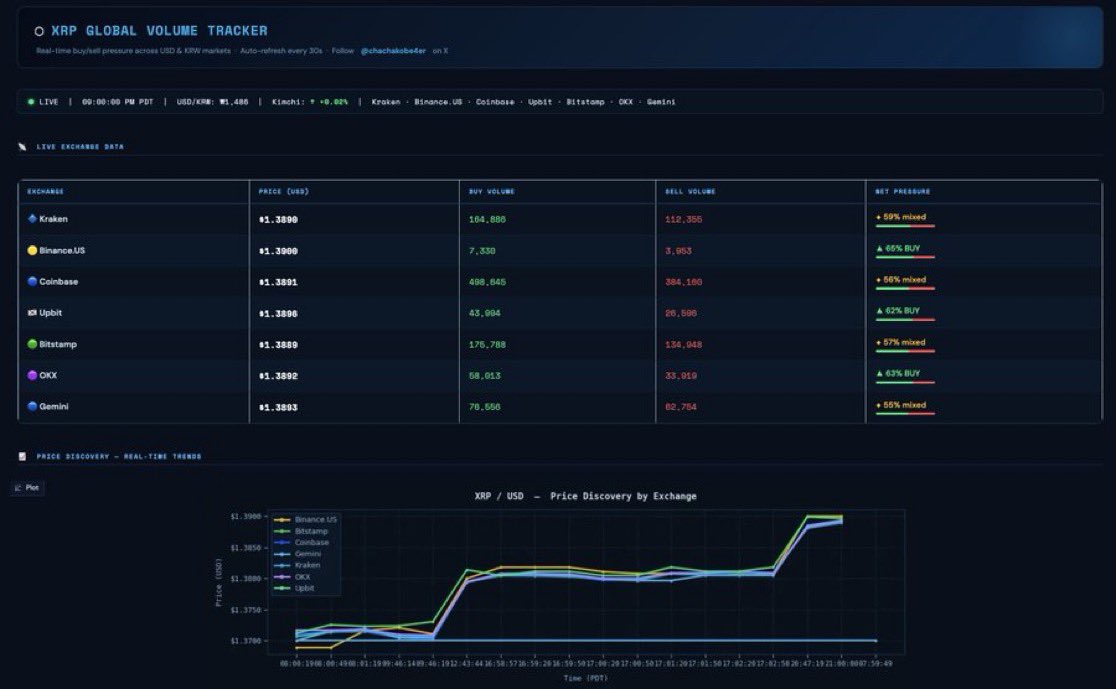Click the OKX row net pressure bar
1116x689 pixels.
(x=905, y=382)
